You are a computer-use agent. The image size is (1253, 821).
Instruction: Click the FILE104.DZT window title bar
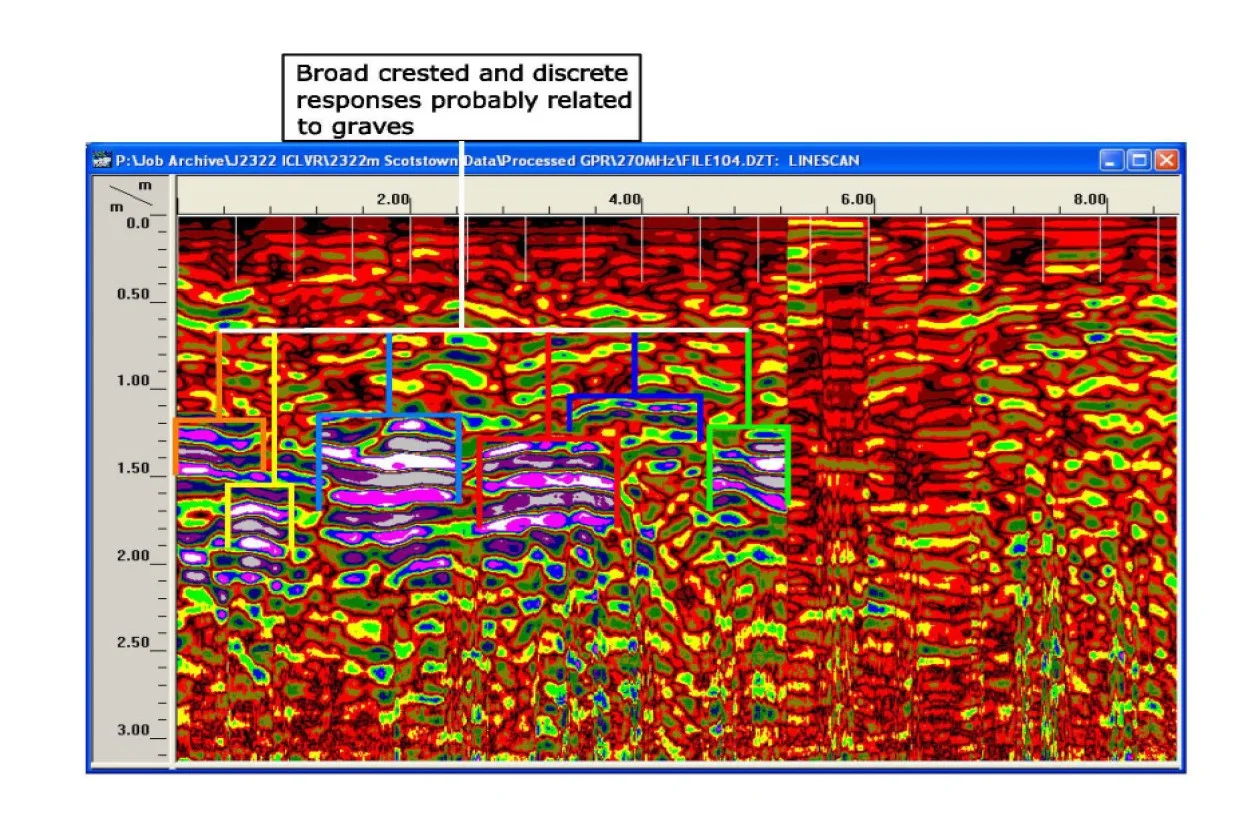[x=635, y=160]
